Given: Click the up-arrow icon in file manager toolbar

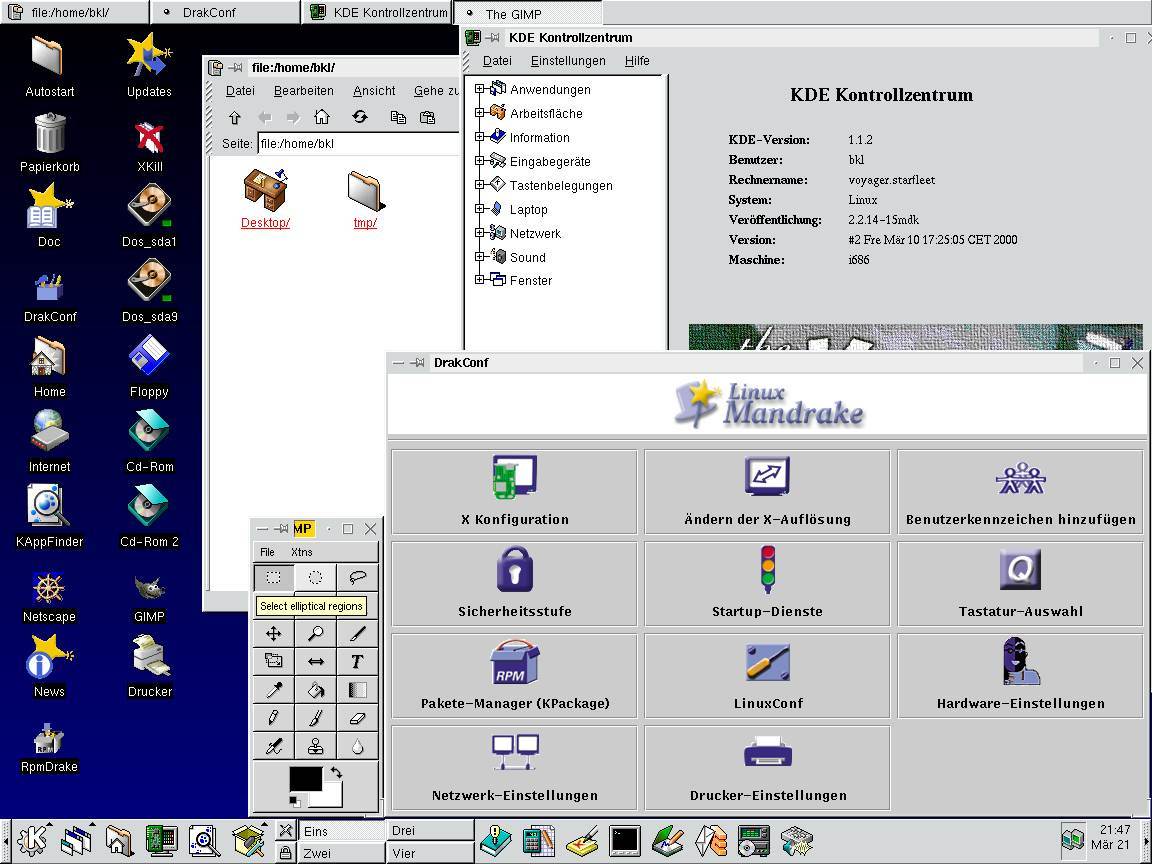Looking at the screenshot, I should tap(234, 117).
